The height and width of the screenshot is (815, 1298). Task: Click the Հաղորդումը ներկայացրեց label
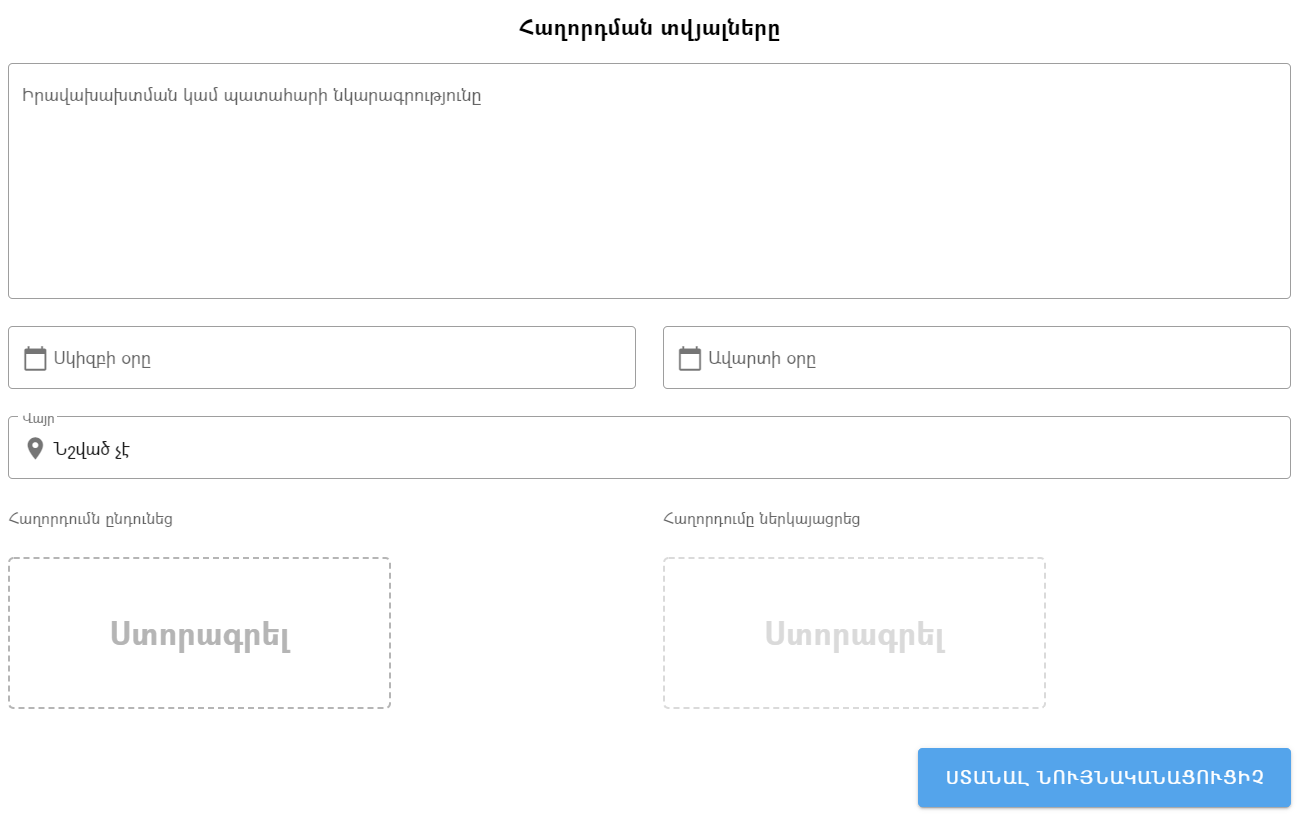(x=761, y=519)
